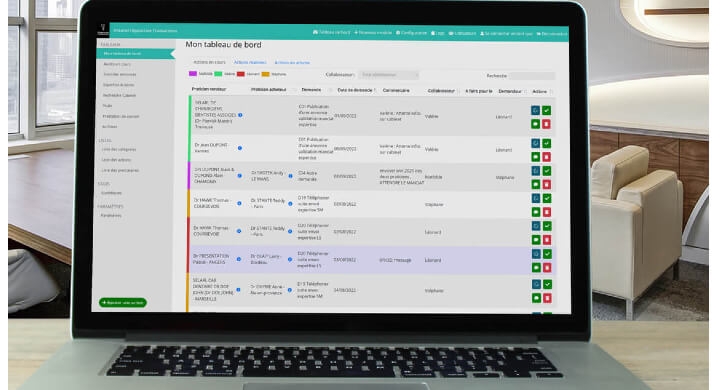Show info for Drs DUPONT CHAMONIX vendor
Image resolution: width=720 pixels, height=390 pixels.
click(x=239, y=175)
